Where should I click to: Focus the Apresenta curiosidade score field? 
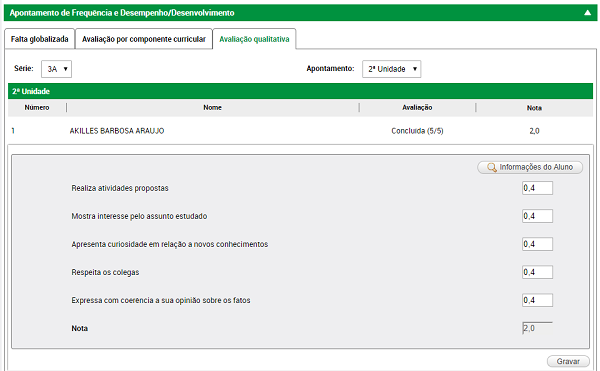tap(537, 244)
